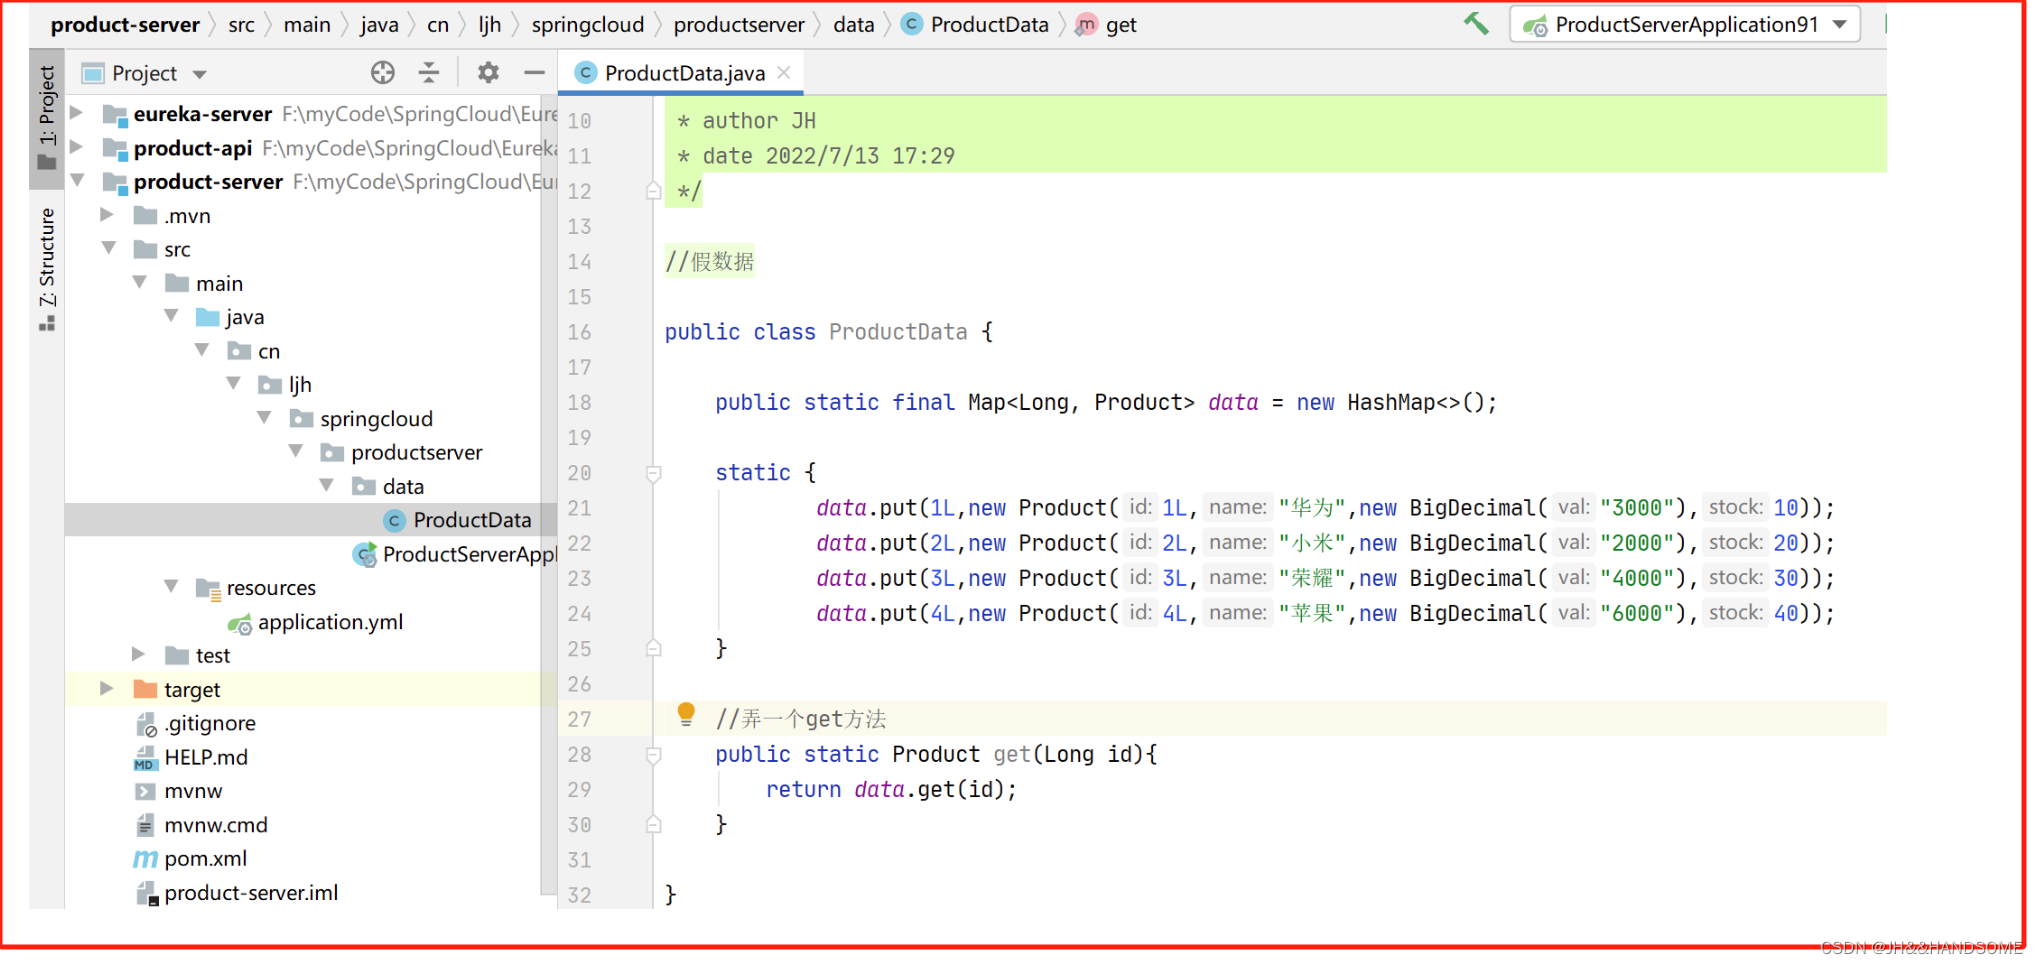Collapse the springcloud package
Screen dimensions: 2038x964
click(265, 418)
